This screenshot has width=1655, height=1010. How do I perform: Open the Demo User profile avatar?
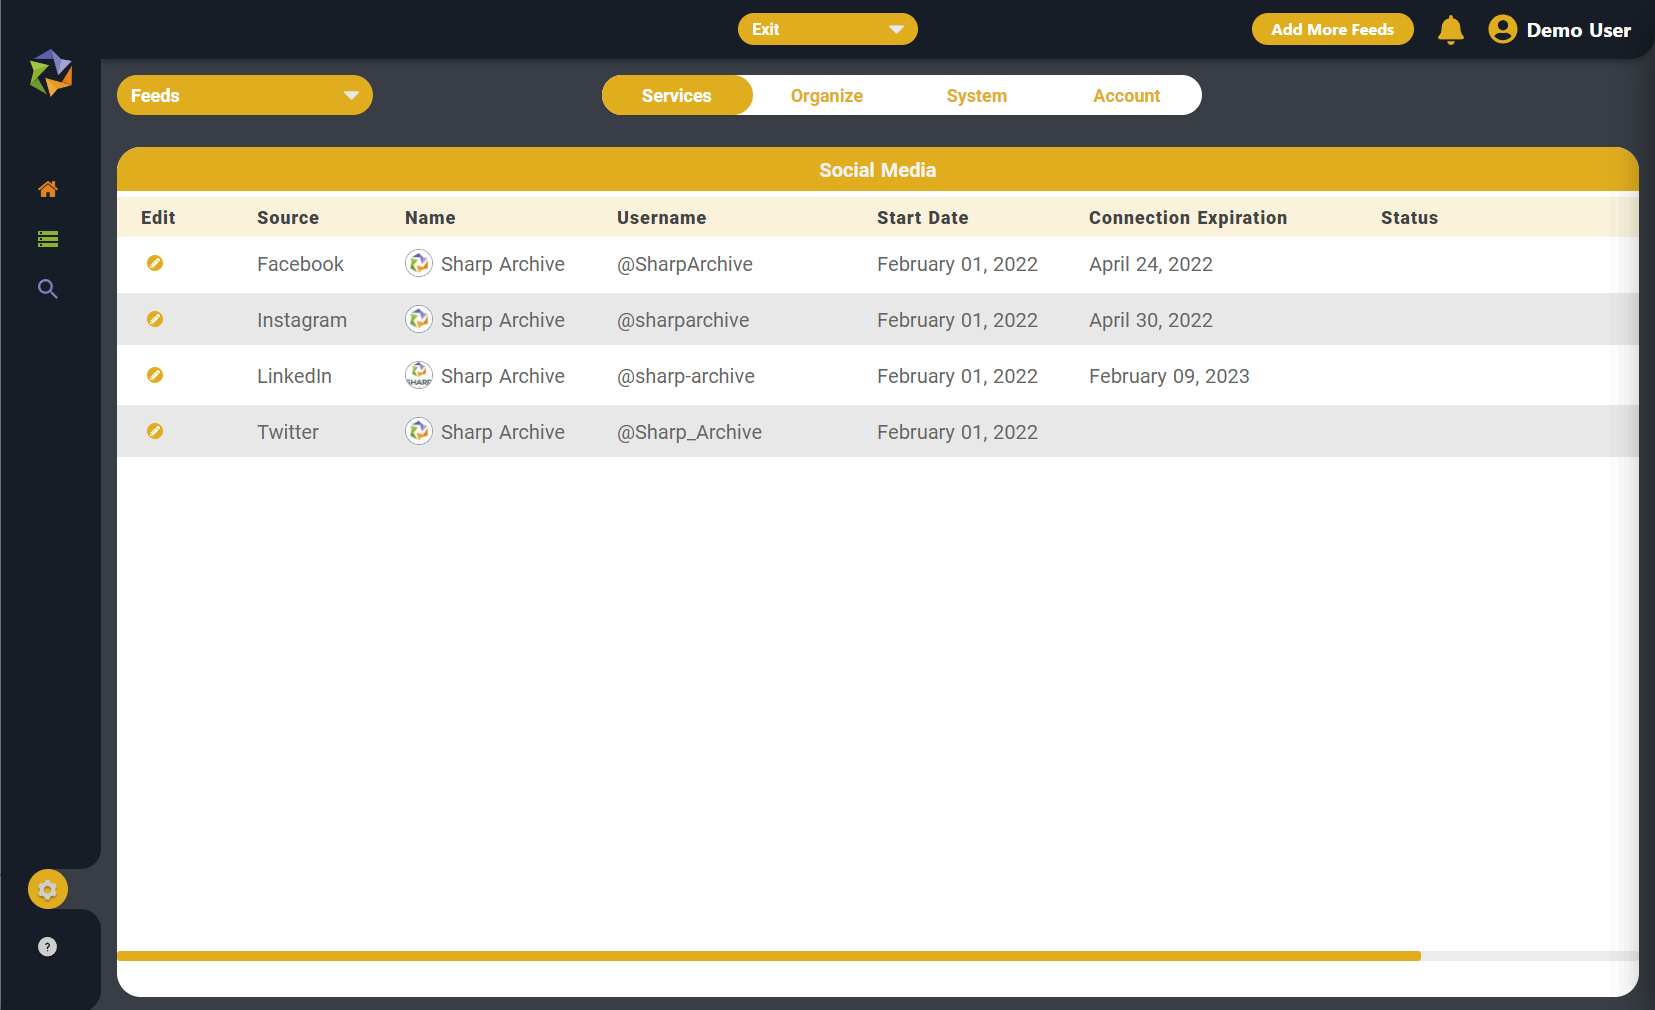point(1502,29)
